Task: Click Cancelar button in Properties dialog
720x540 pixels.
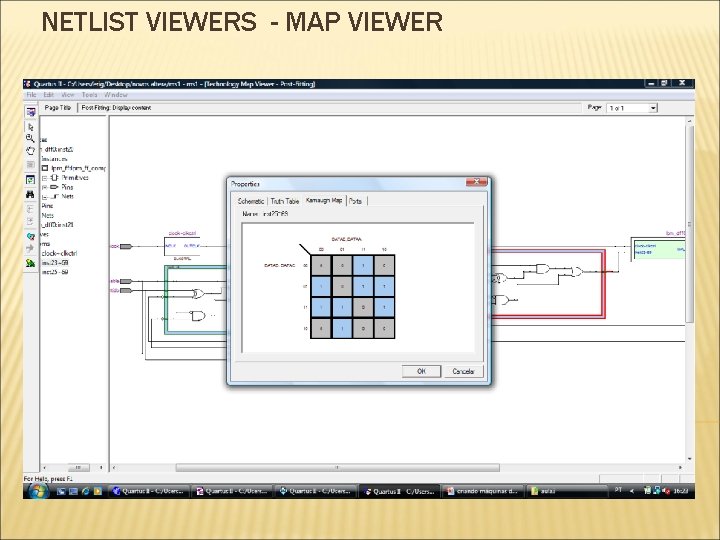Action: click(x=463, y=371)
